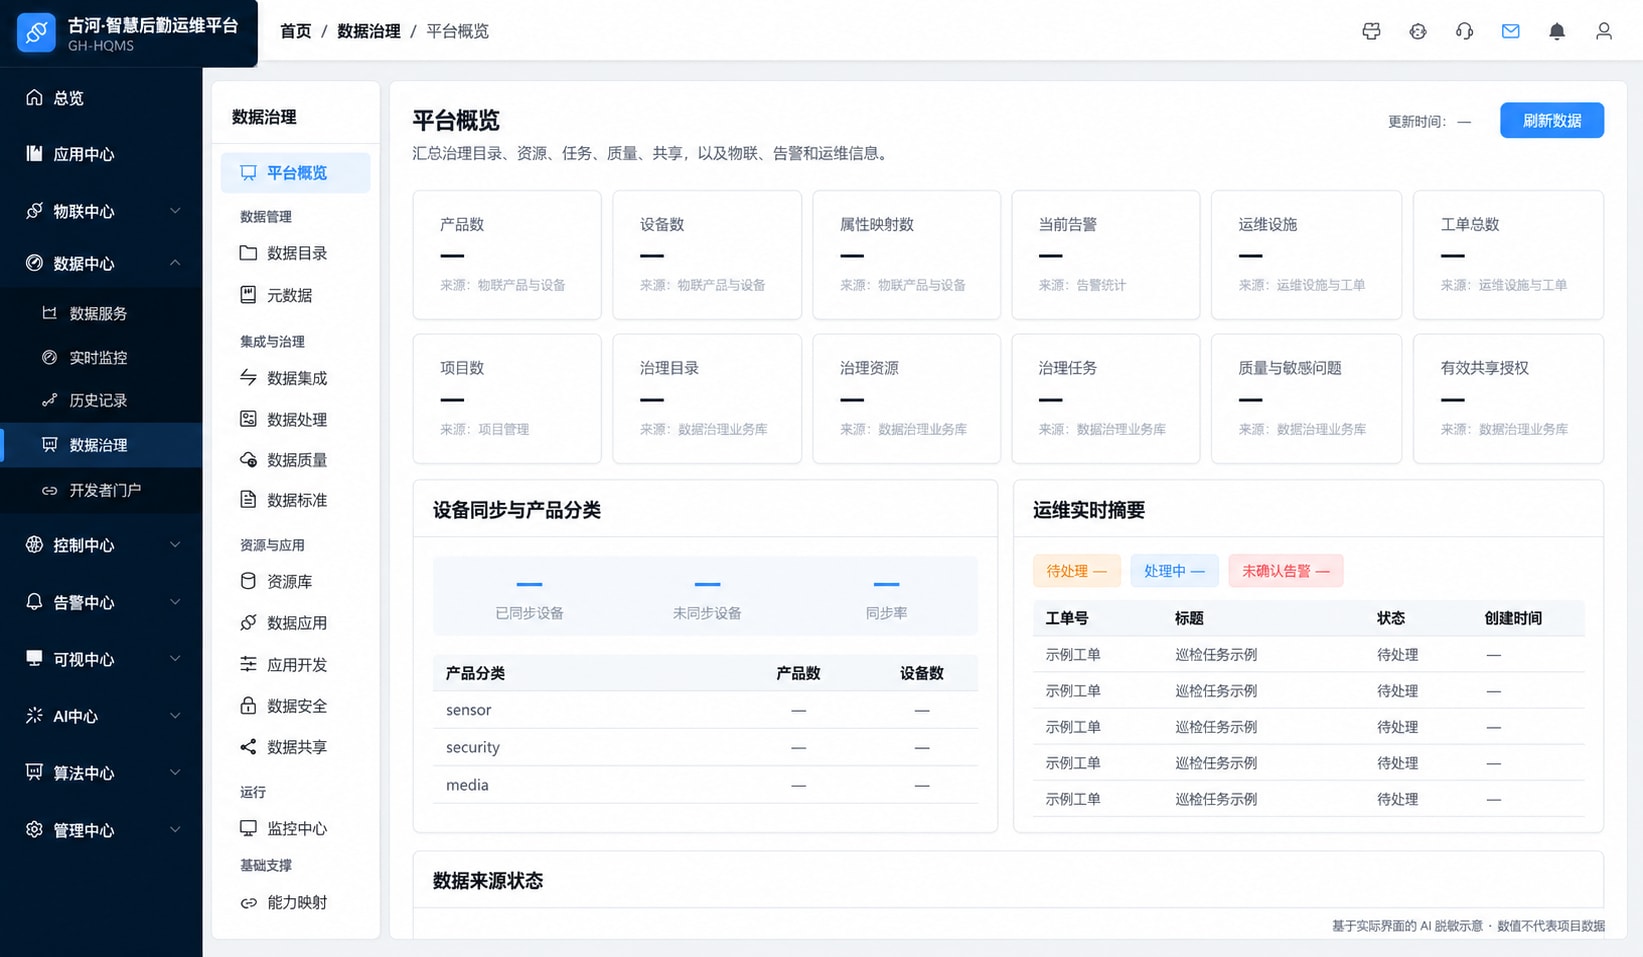
Task: Click the 总览 home icon
Action: tap(34, 97)
